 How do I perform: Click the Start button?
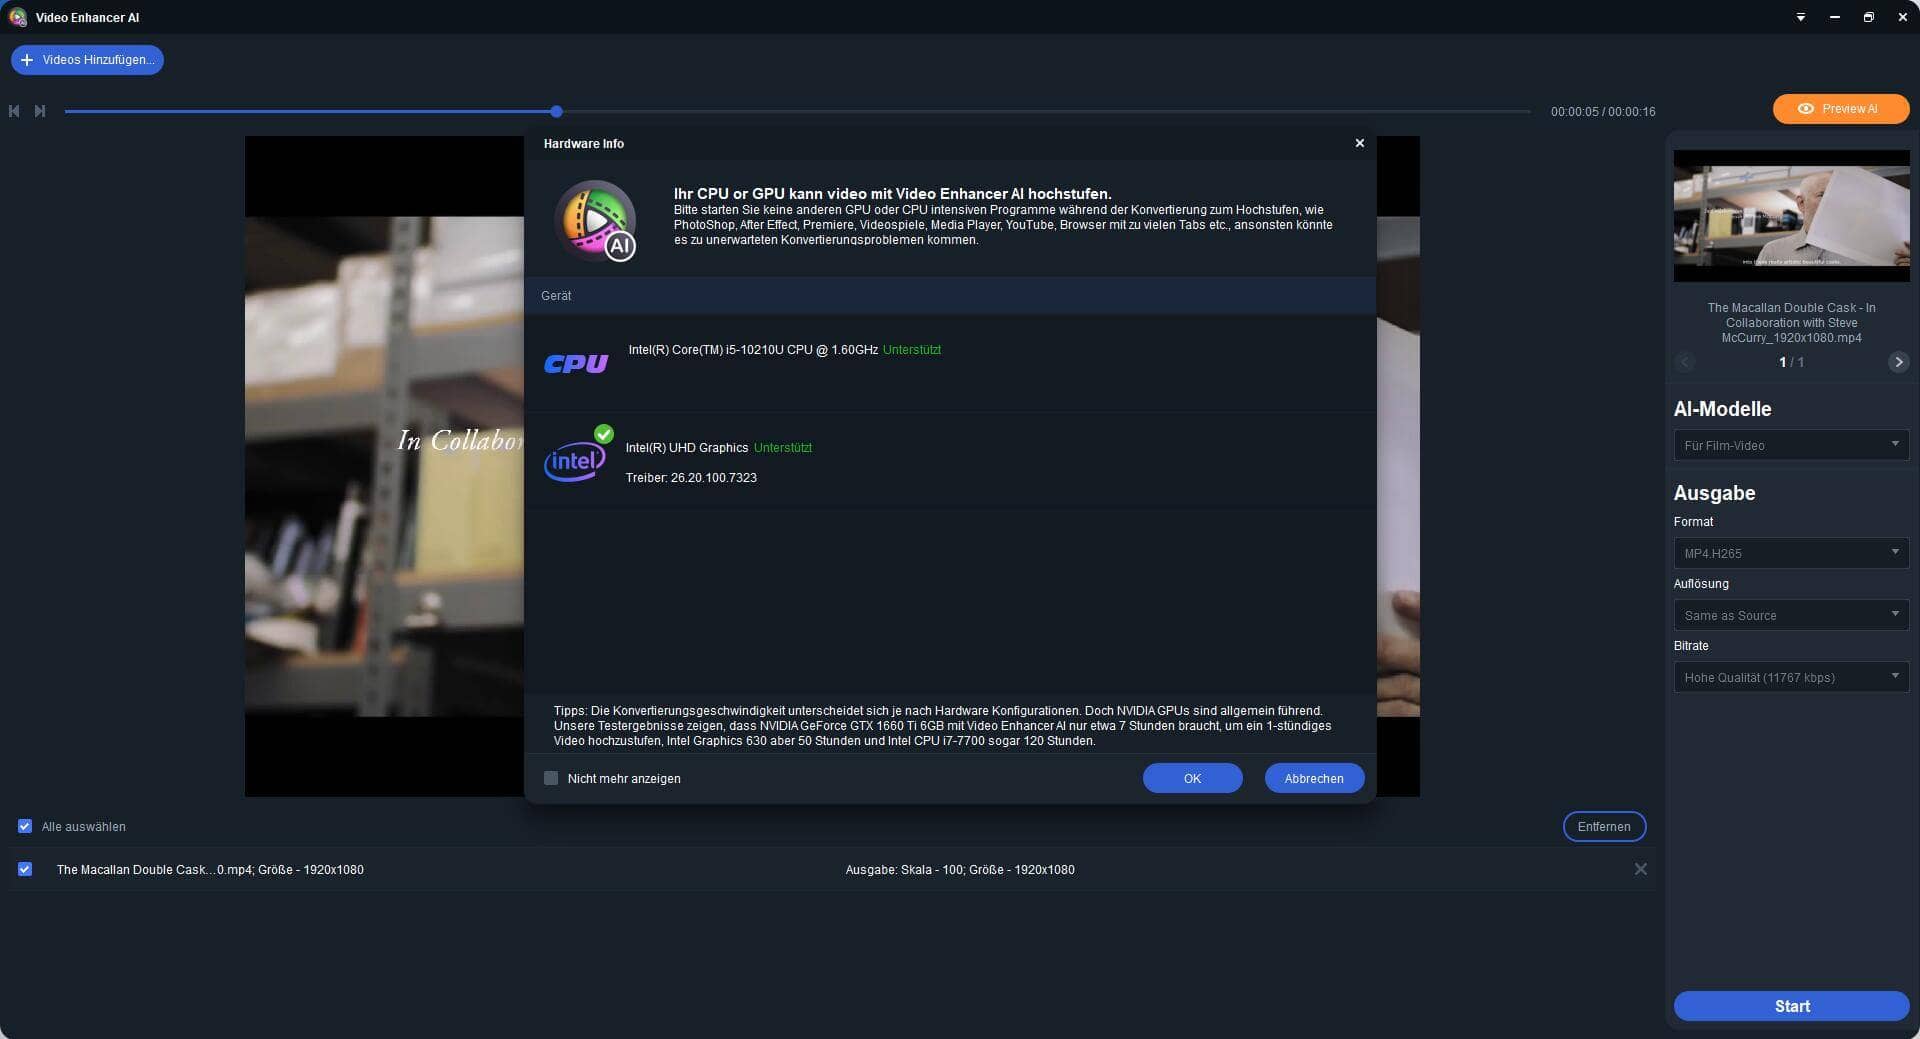coord(1791,1006)
